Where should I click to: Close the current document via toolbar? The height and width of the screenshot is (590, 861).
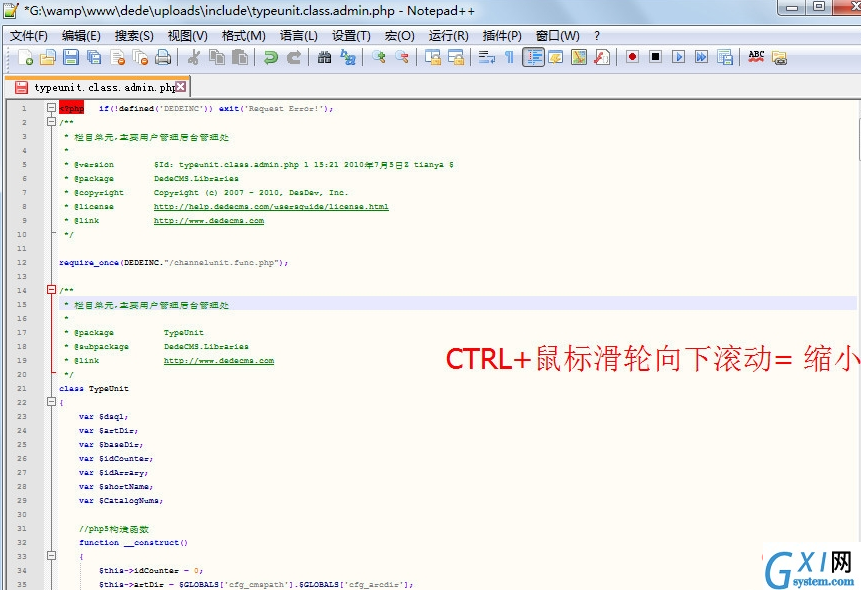pyautogui.click(x=118, y=57)
